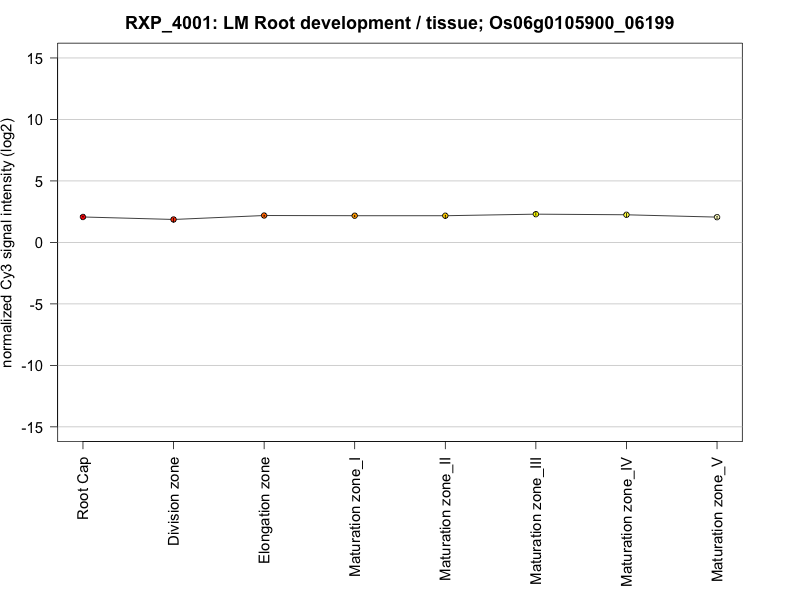Image resolution: width=800 pixels, height=600 pixels.
Task: Click the chart title text
Action: [399, 22]
